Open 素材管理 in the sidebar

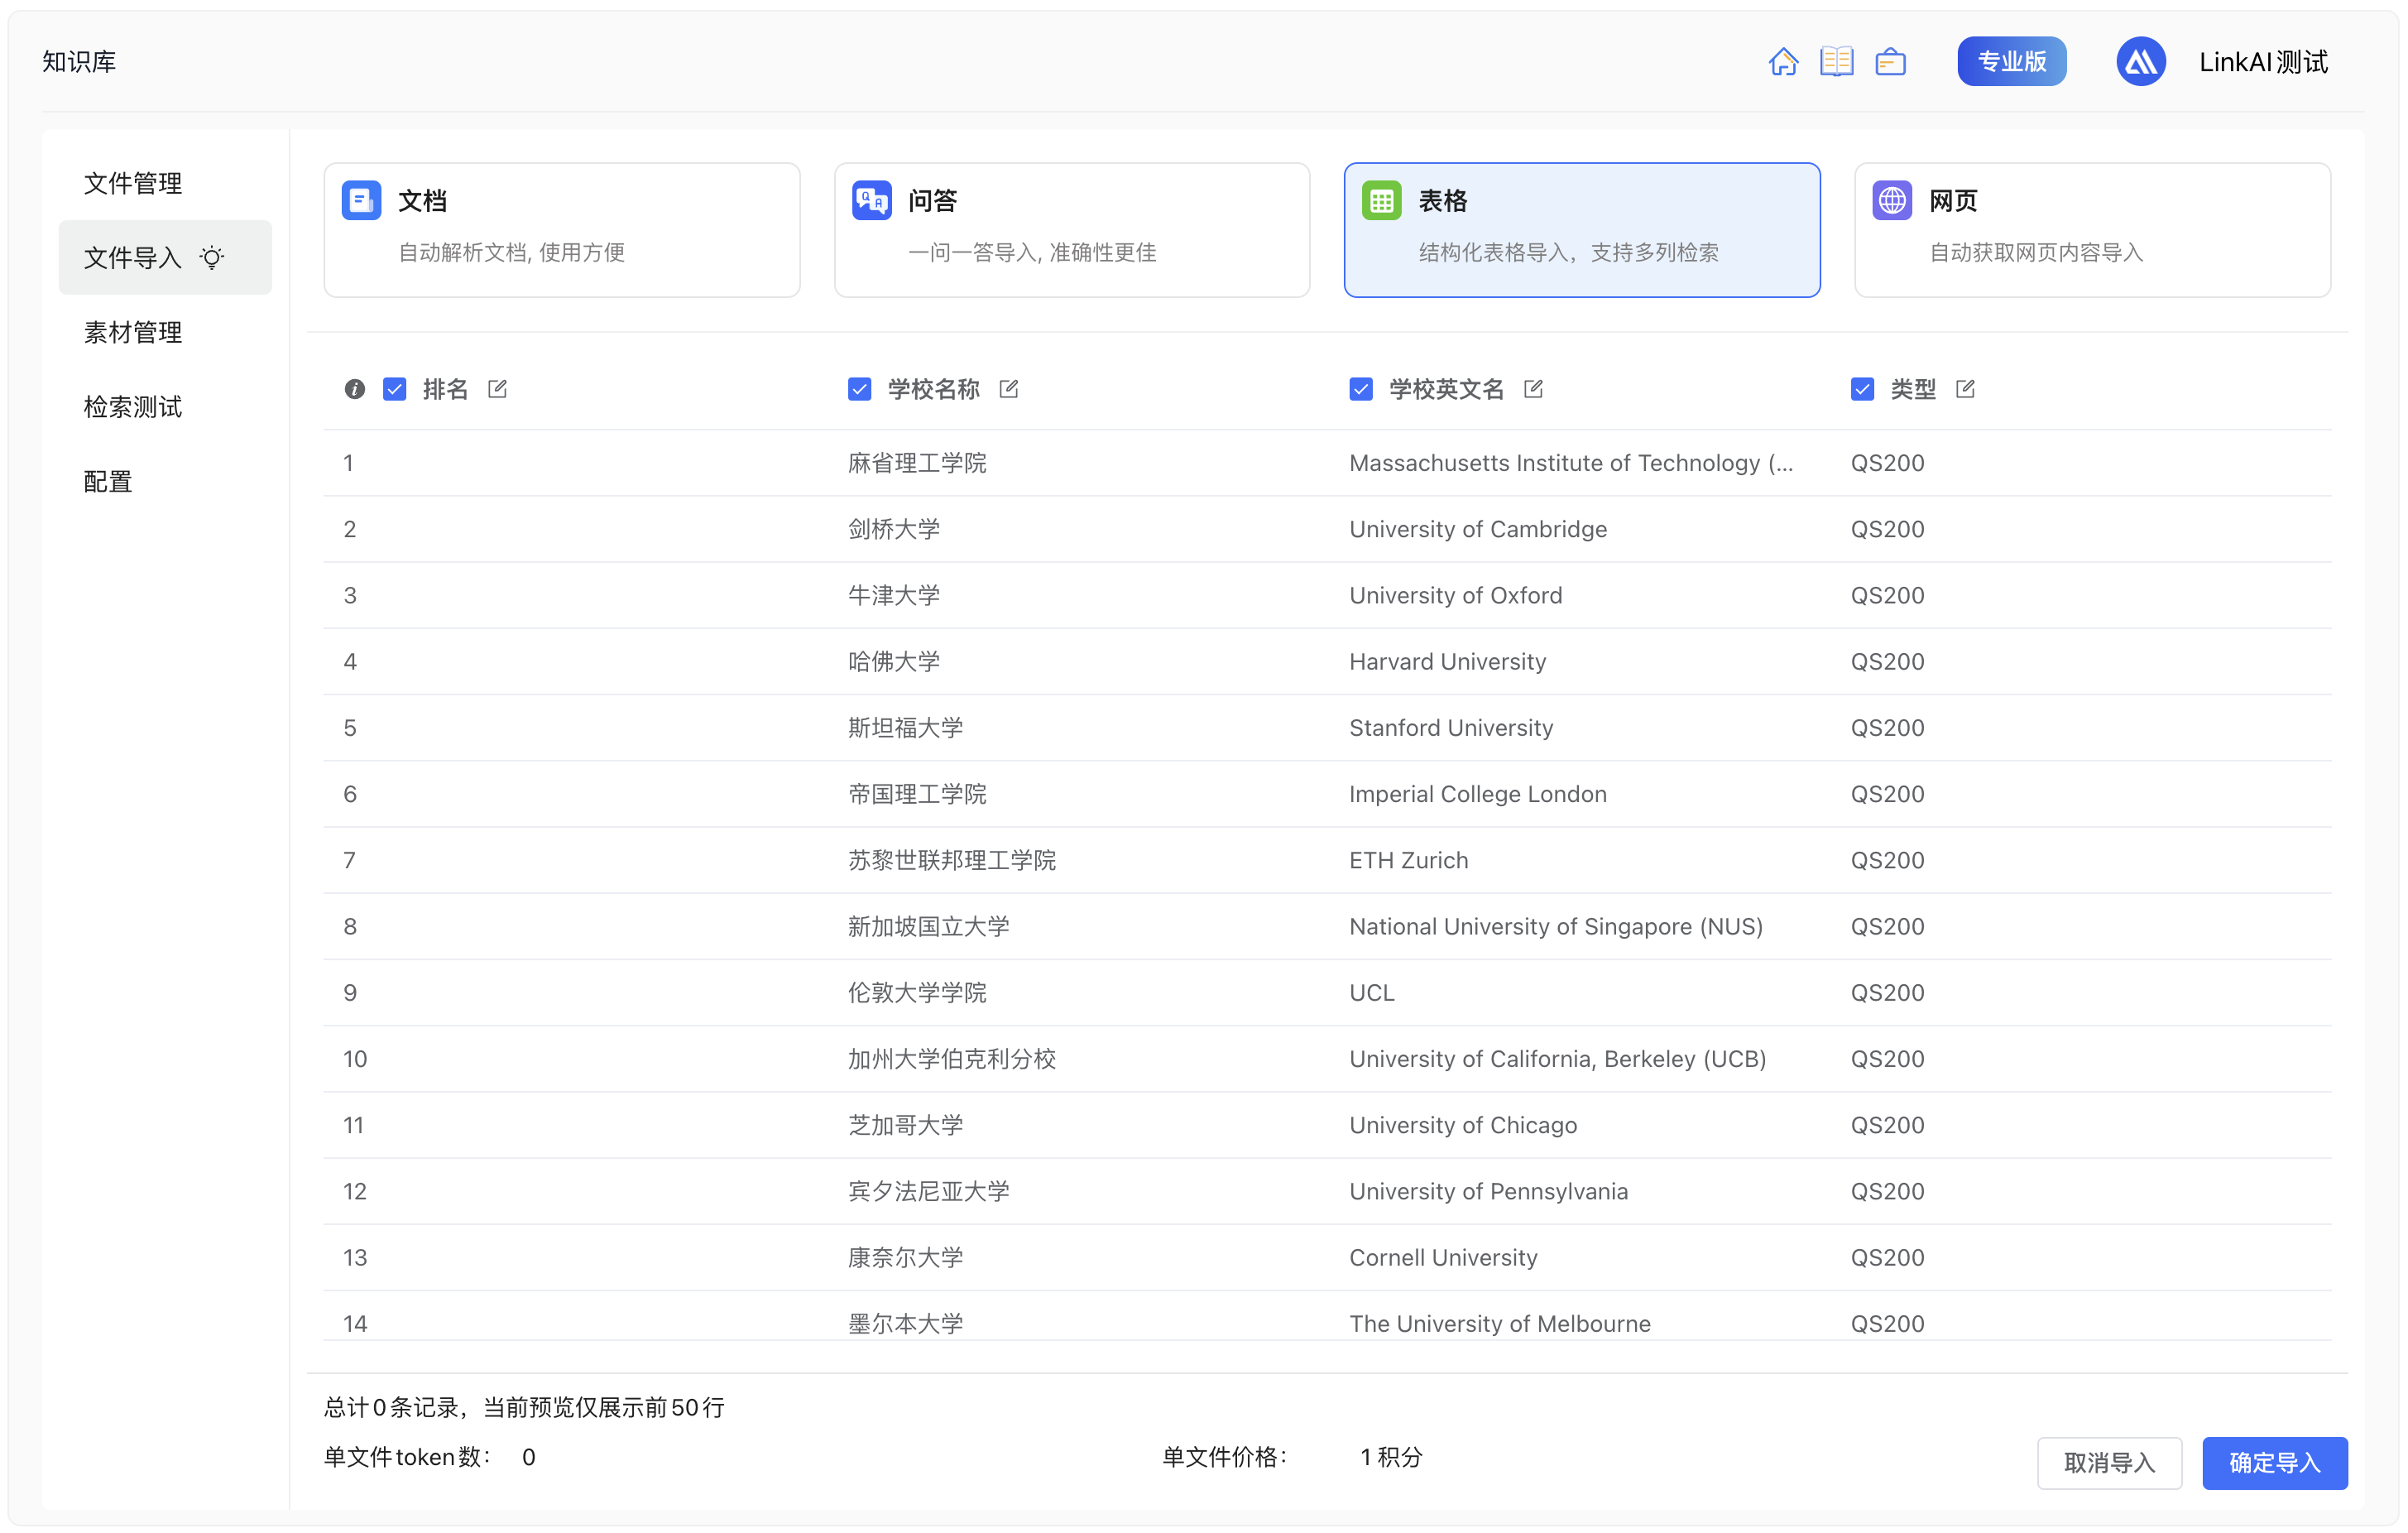[x=133, y=332]
